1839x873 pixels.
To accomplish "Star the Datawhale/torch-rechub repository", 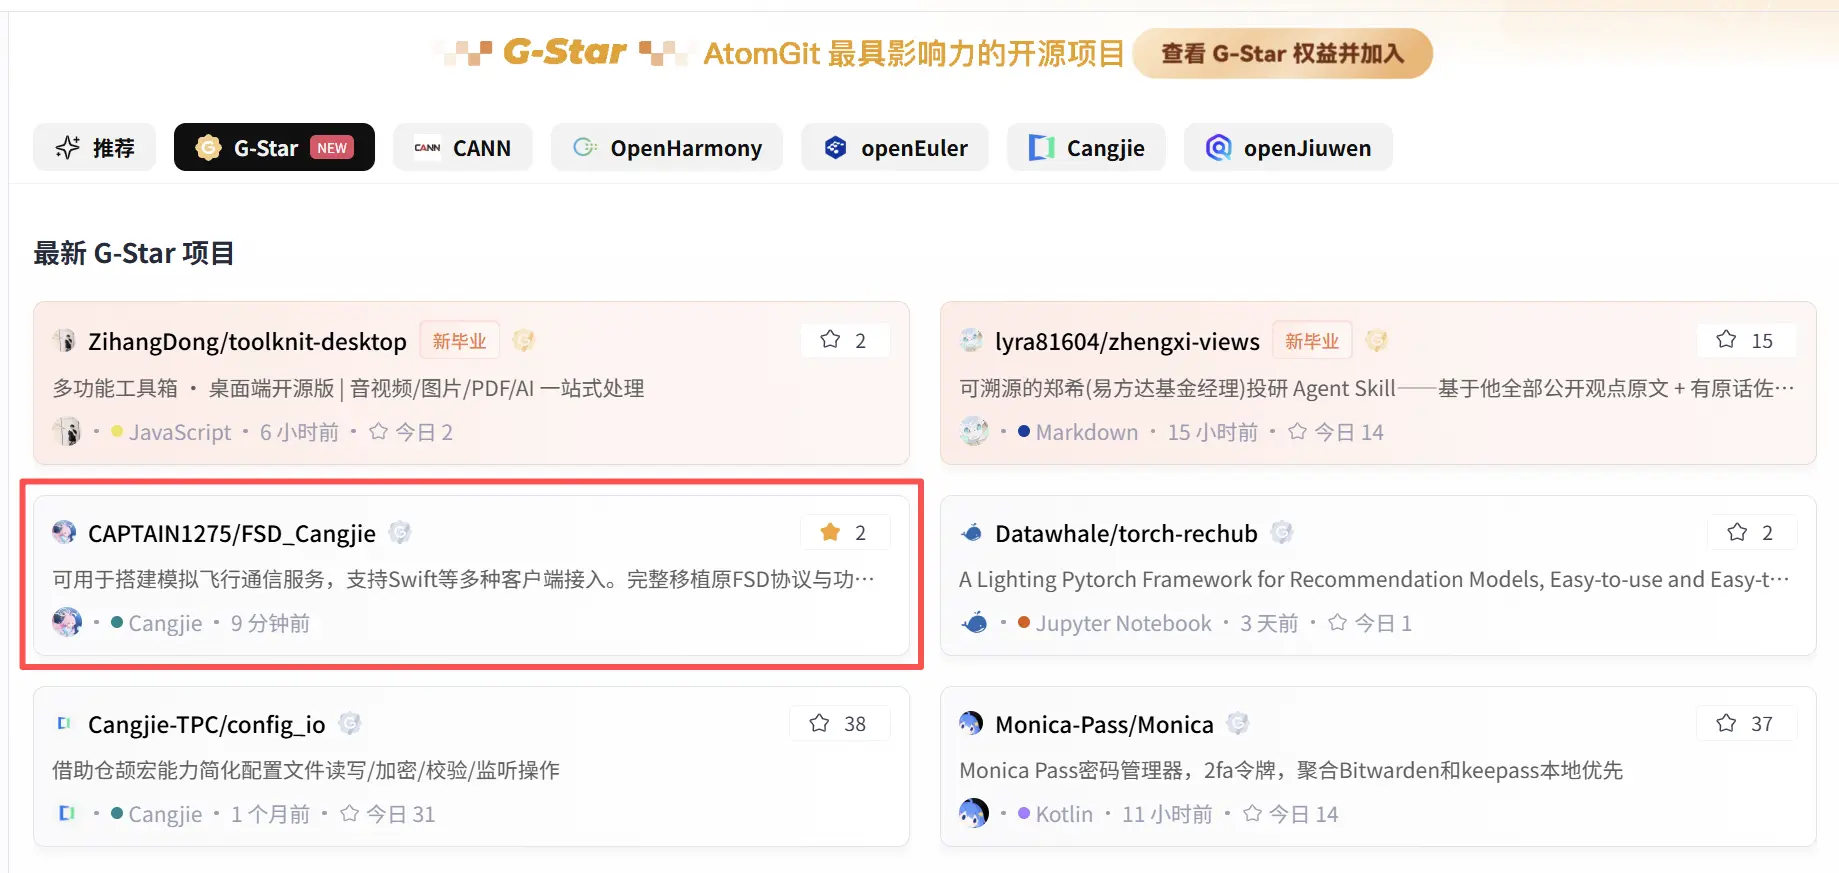I will 1751,533.
